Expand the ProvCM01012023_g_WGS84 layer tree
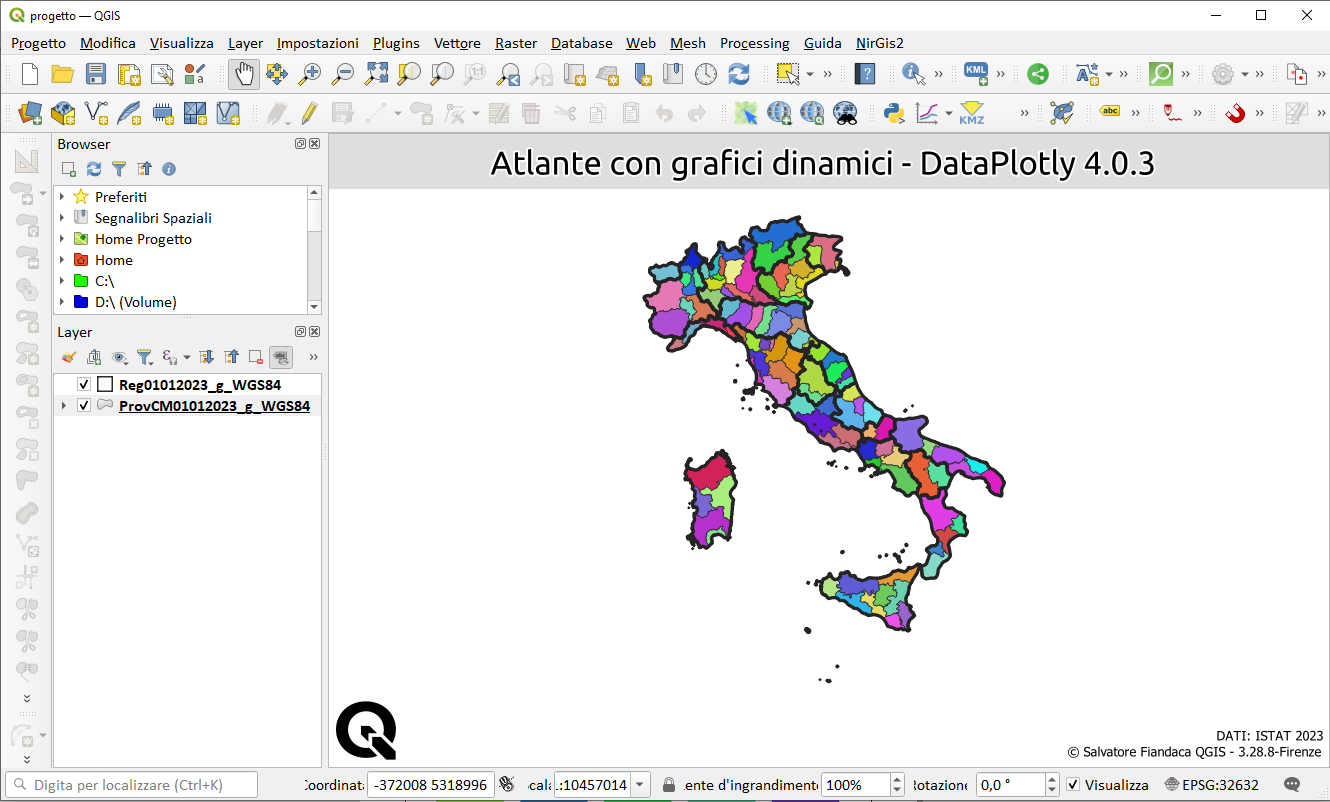The height and width of the screenshot is (802, 1330). click(x=64, y=406)
